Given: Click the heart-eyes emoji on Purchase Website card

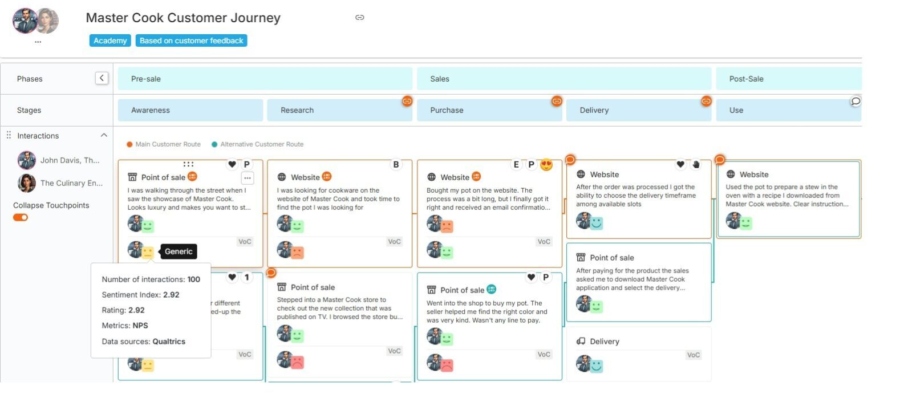Looking at the screenshot, I should point(546,165).
